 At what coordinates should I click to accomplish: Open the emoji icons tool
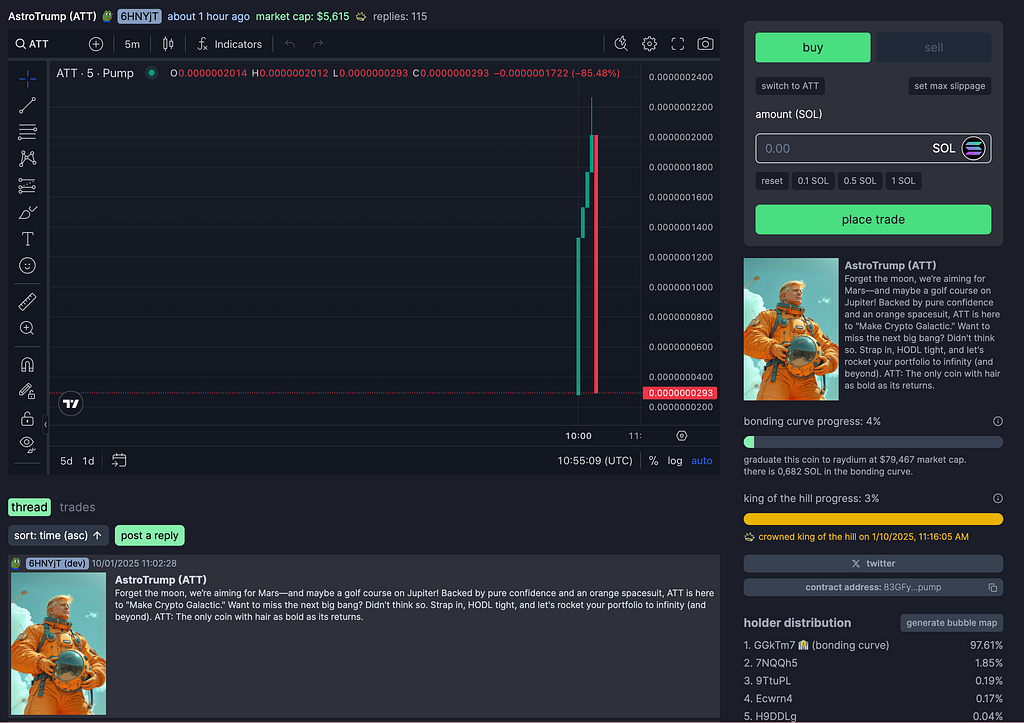(27, 266)
